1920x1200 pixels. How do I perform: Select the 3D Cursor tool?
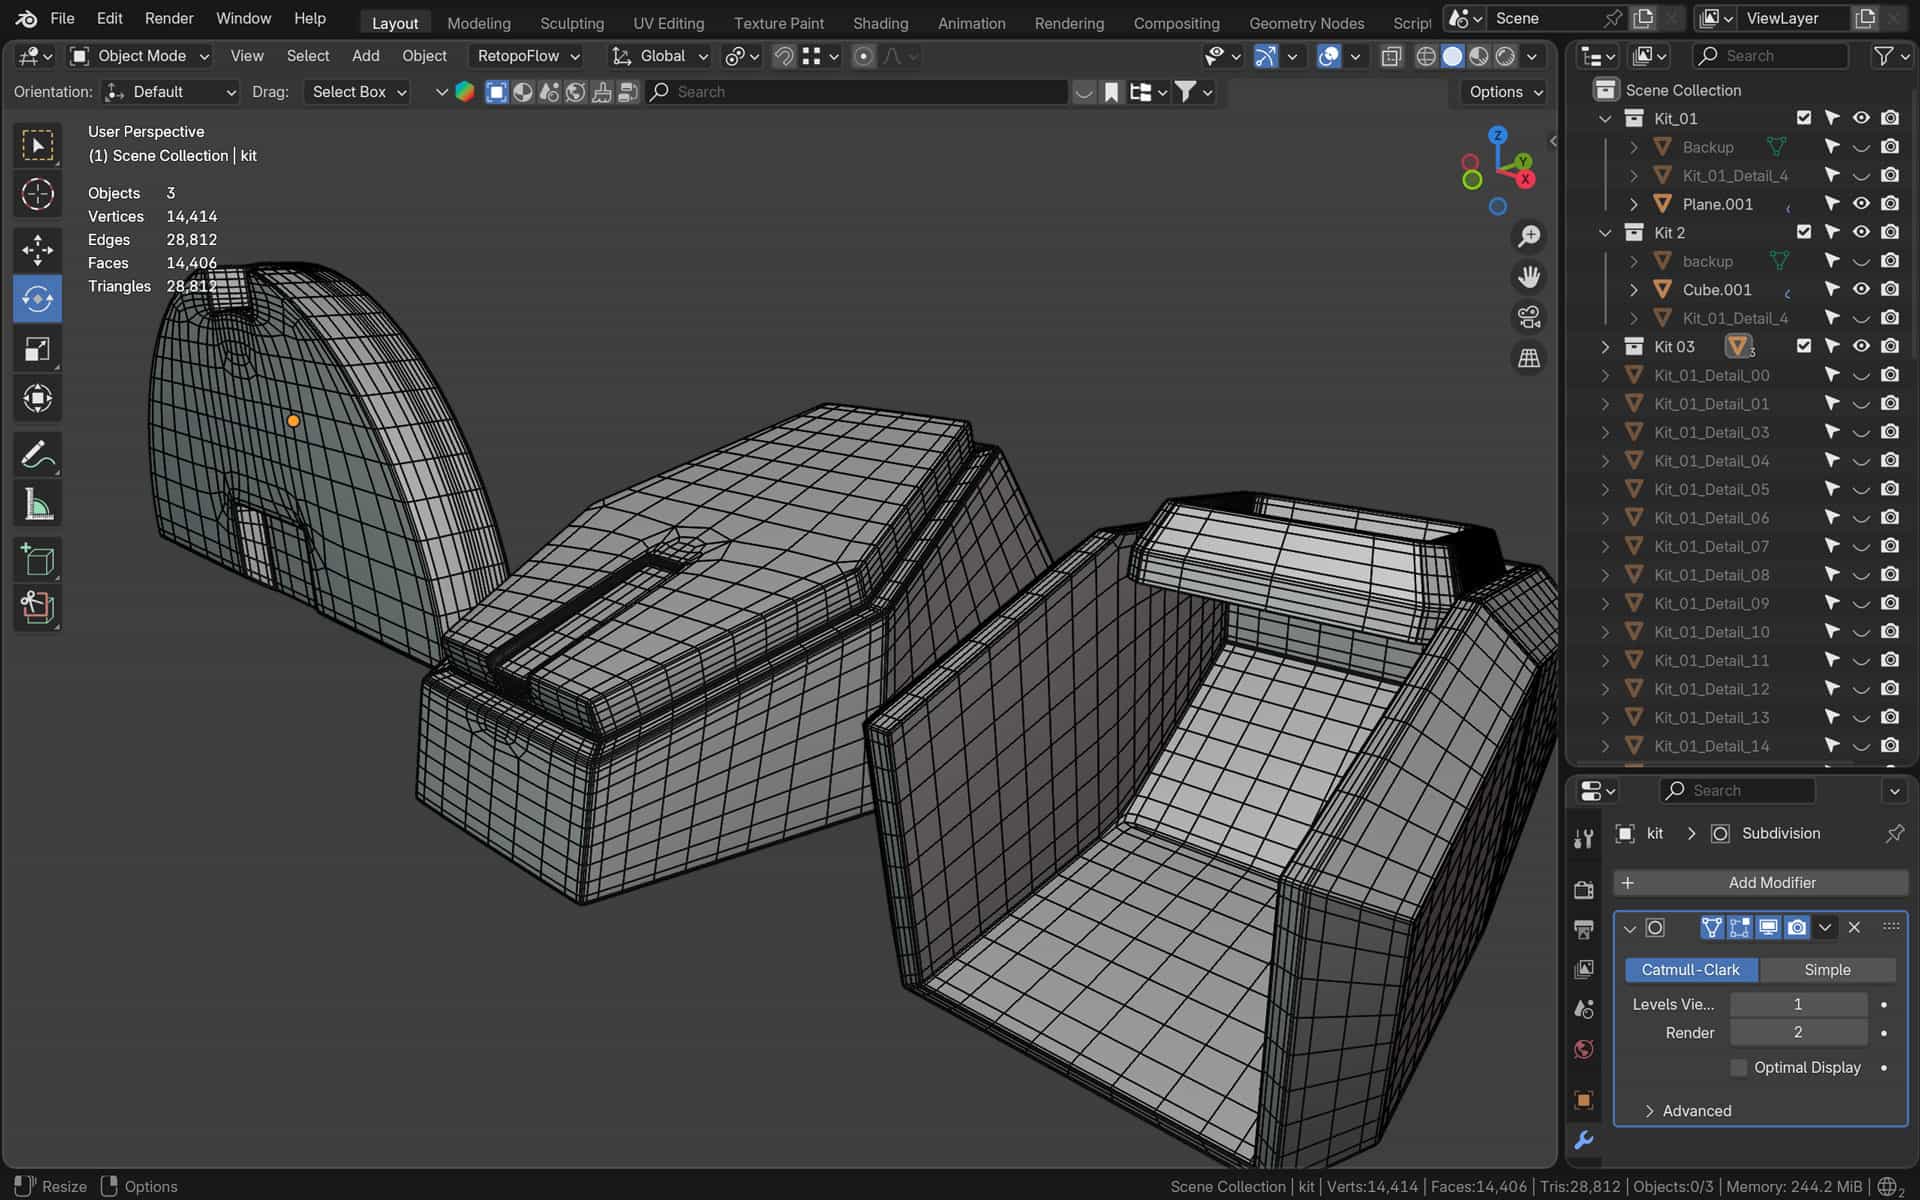[x=37, y=194]
